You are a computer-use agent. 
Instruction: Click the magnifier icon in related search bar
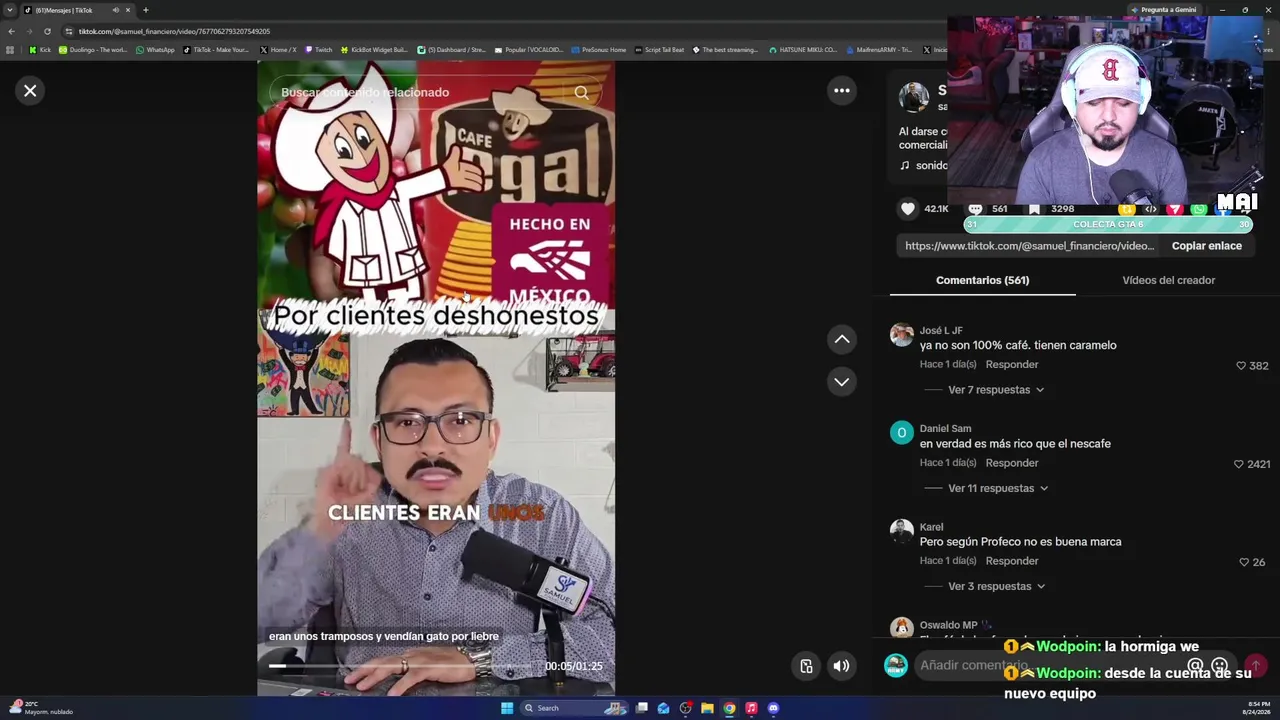tap(581, 92)
